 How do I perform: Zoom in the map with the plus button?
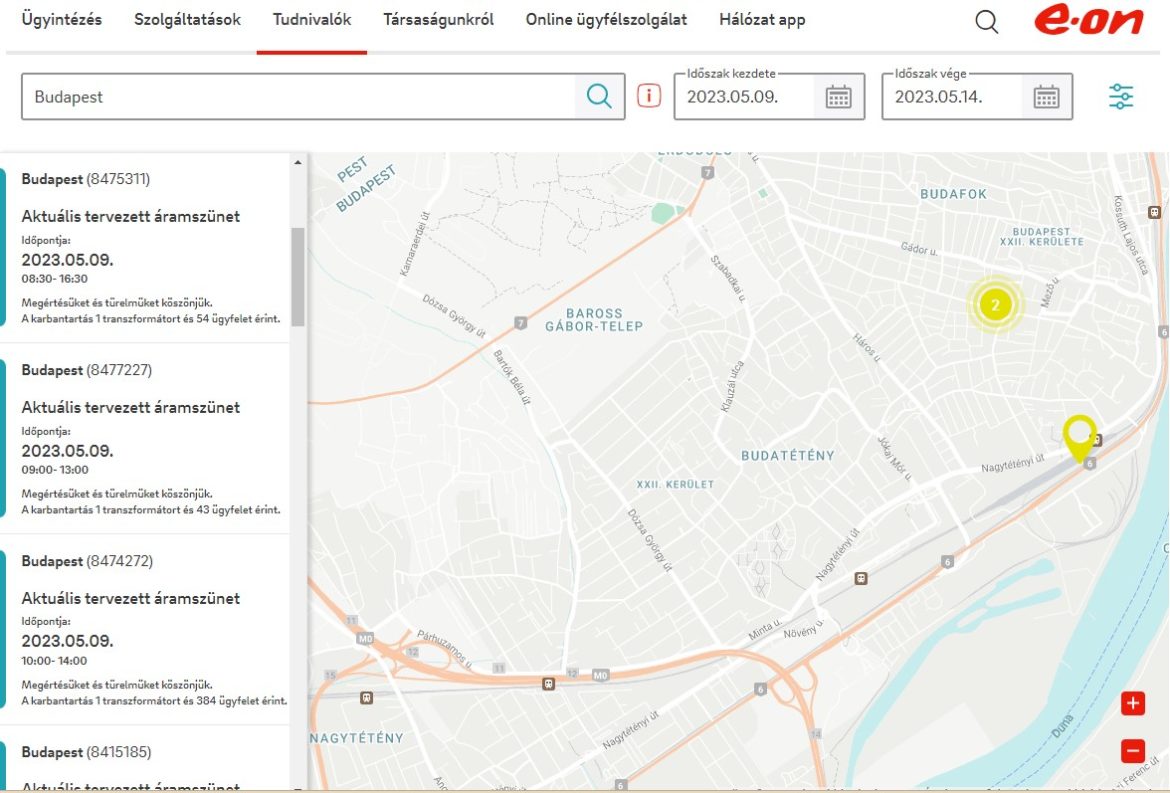[1132, 704]
